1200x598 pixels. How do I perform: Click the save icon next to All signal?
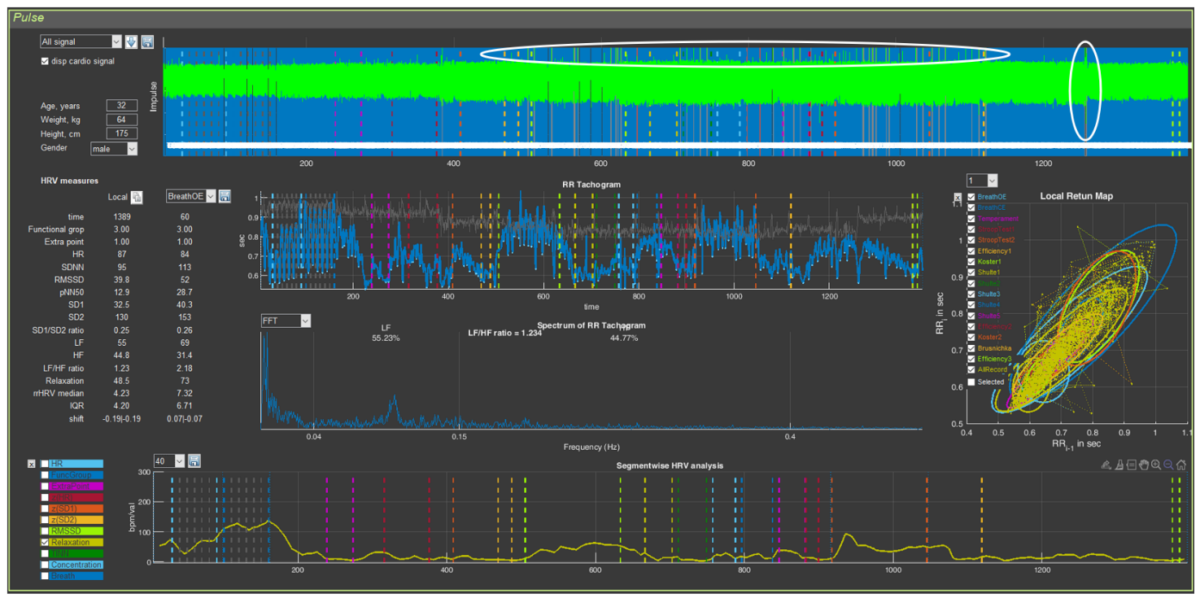[147, 42]
